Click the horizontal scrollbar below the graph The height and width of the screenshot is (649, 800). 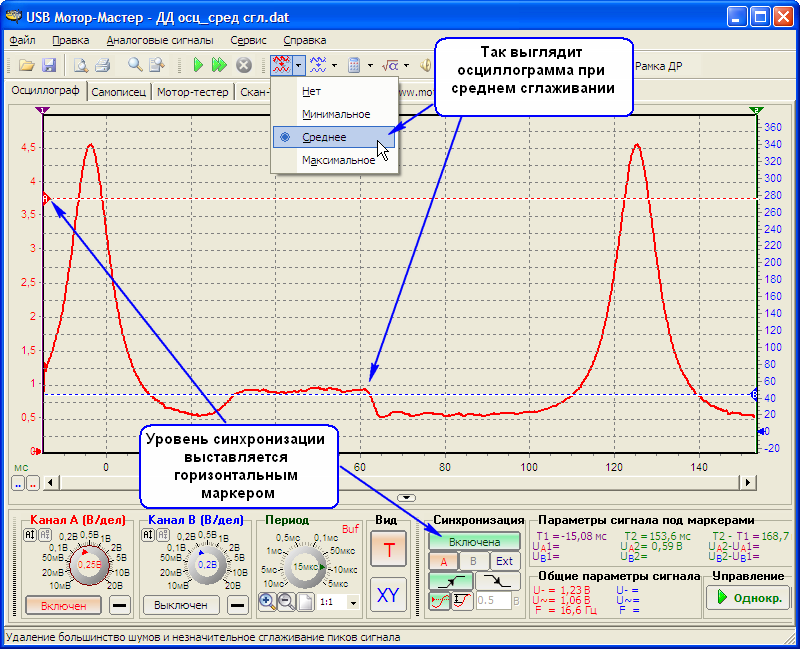point(400,482)
